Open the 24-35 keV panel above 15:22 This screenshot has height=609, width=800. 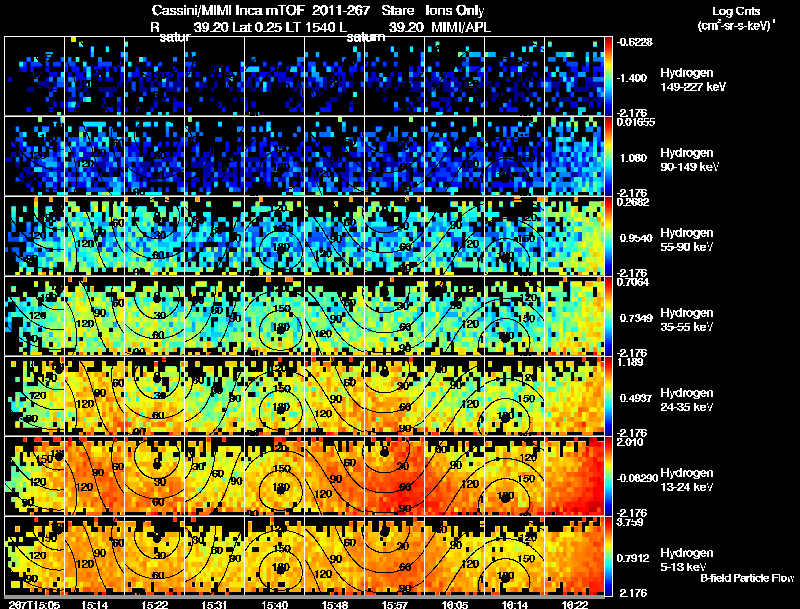point(154,396)
